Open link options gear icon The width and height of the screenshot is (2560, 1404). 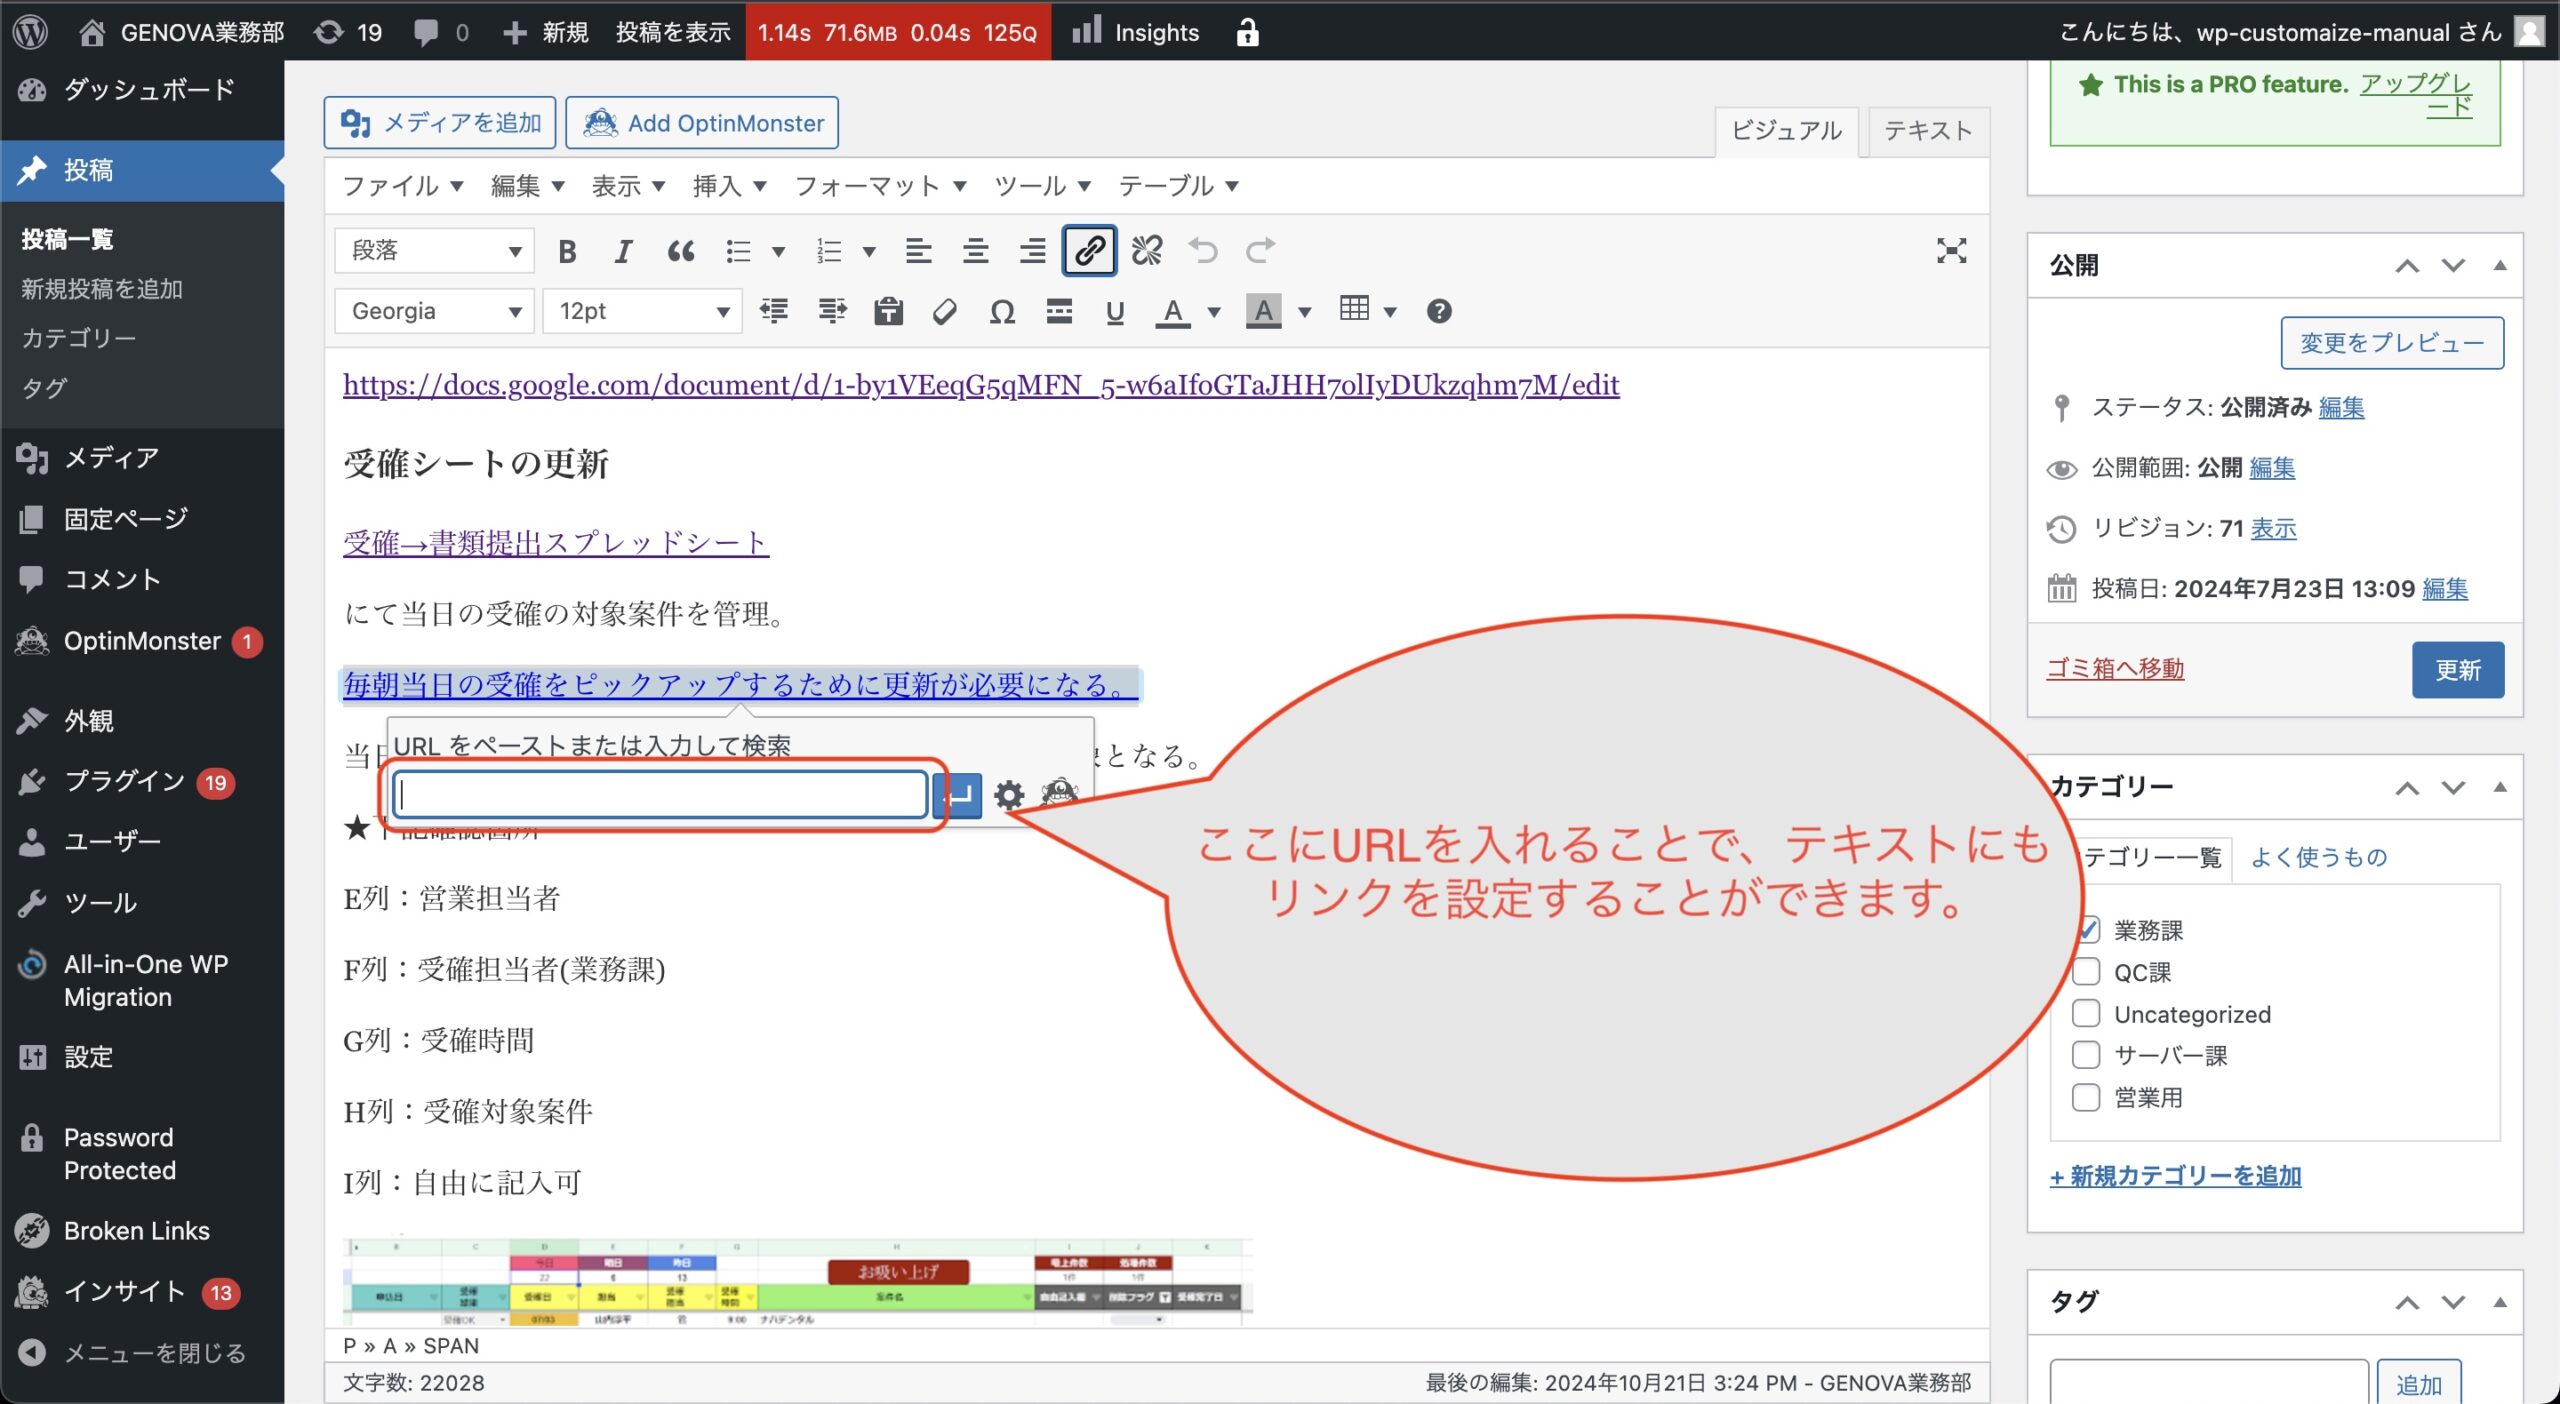coord(1009,795)
